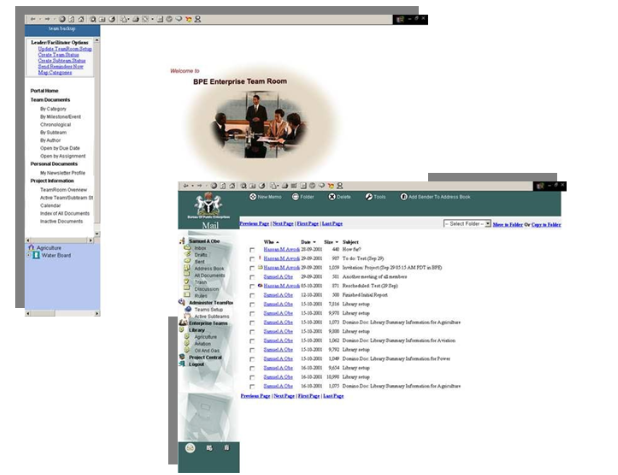
Task: Open the Tools action icon
Action: coord(368,197)
